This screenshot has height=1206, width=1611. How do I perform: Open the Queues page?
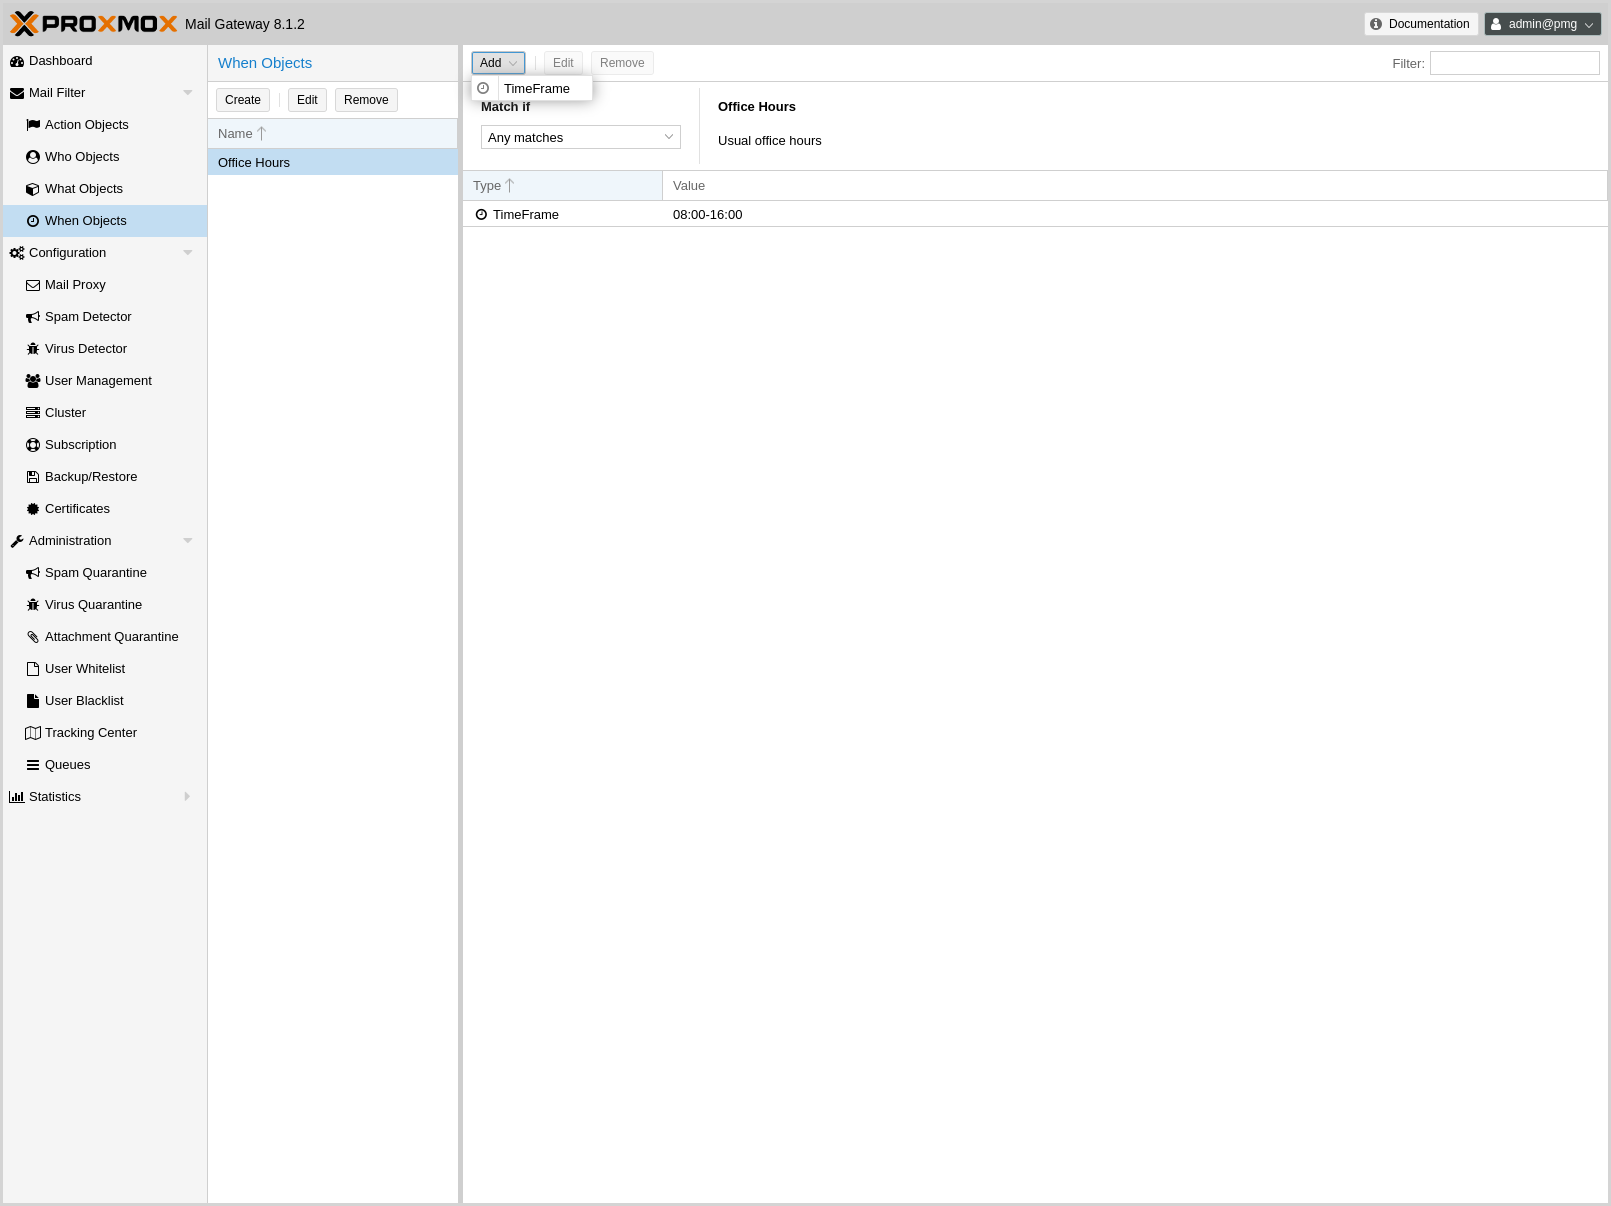click(67, 765)
